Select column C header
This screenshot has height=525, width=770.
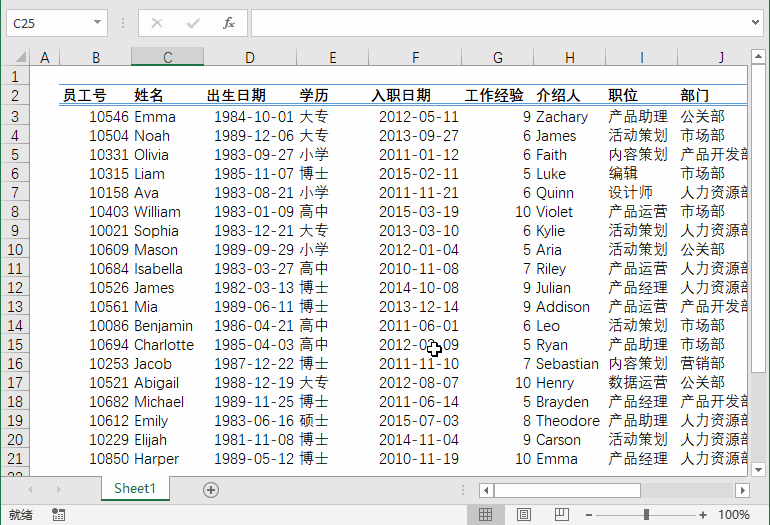tap(167, 58)
